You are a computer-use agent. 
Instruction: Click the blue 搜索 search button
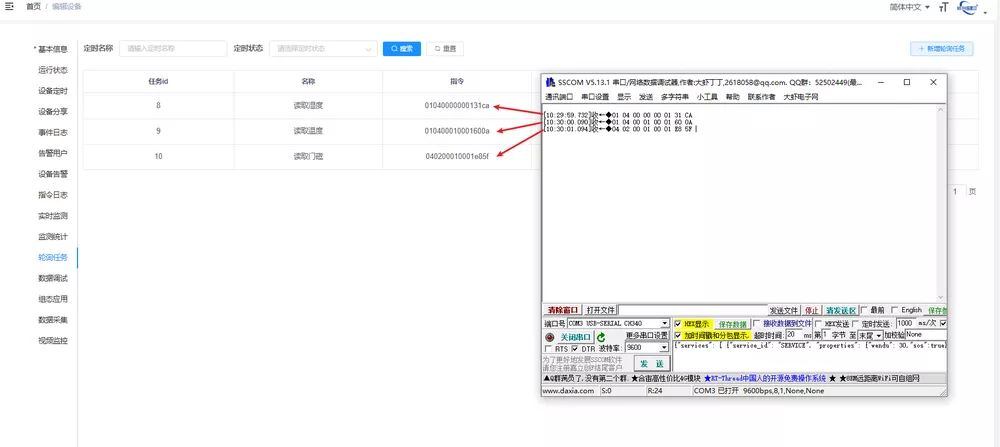point(401,48)
